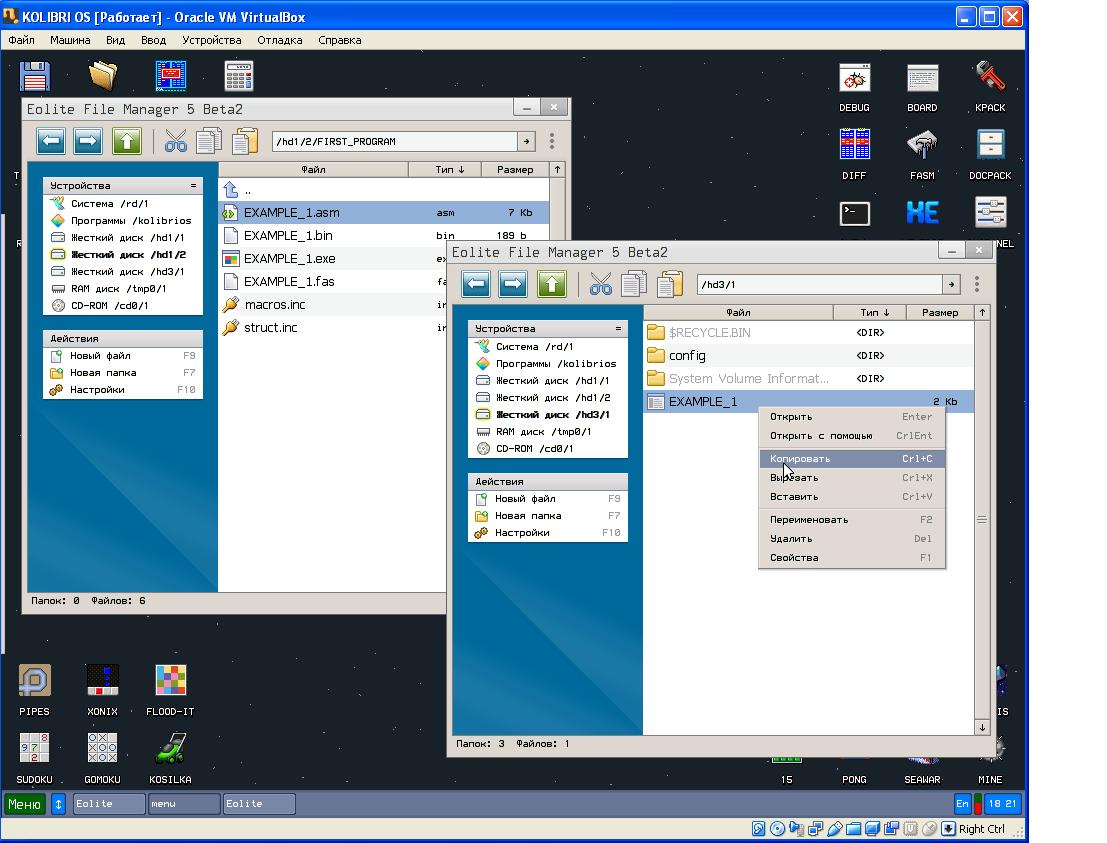Click the Тип sort column header in front window

(x=875, y=312)
